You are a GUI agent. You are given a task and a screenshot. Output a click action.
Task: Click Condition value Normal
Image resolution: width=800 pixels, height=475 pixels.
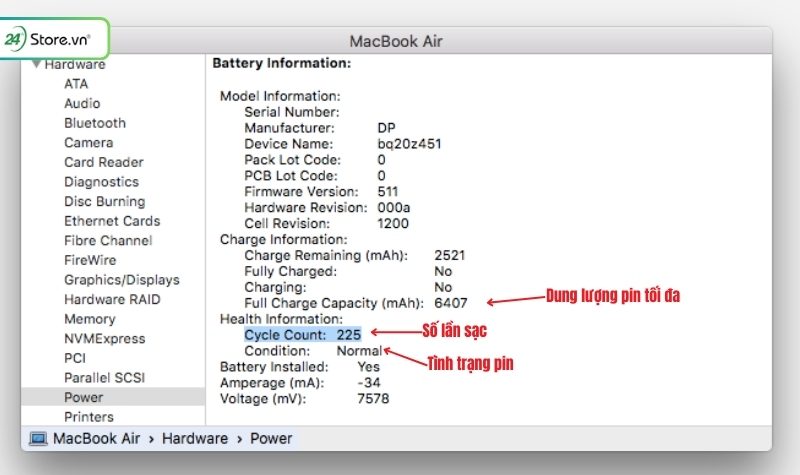(359, 351)
